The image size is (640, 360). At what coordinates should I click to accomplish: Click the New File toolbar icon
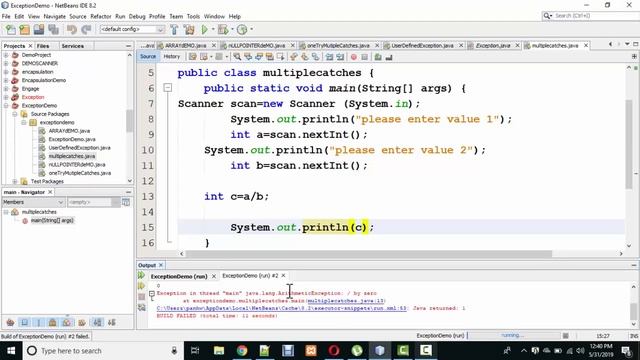[x=11, y=29]
